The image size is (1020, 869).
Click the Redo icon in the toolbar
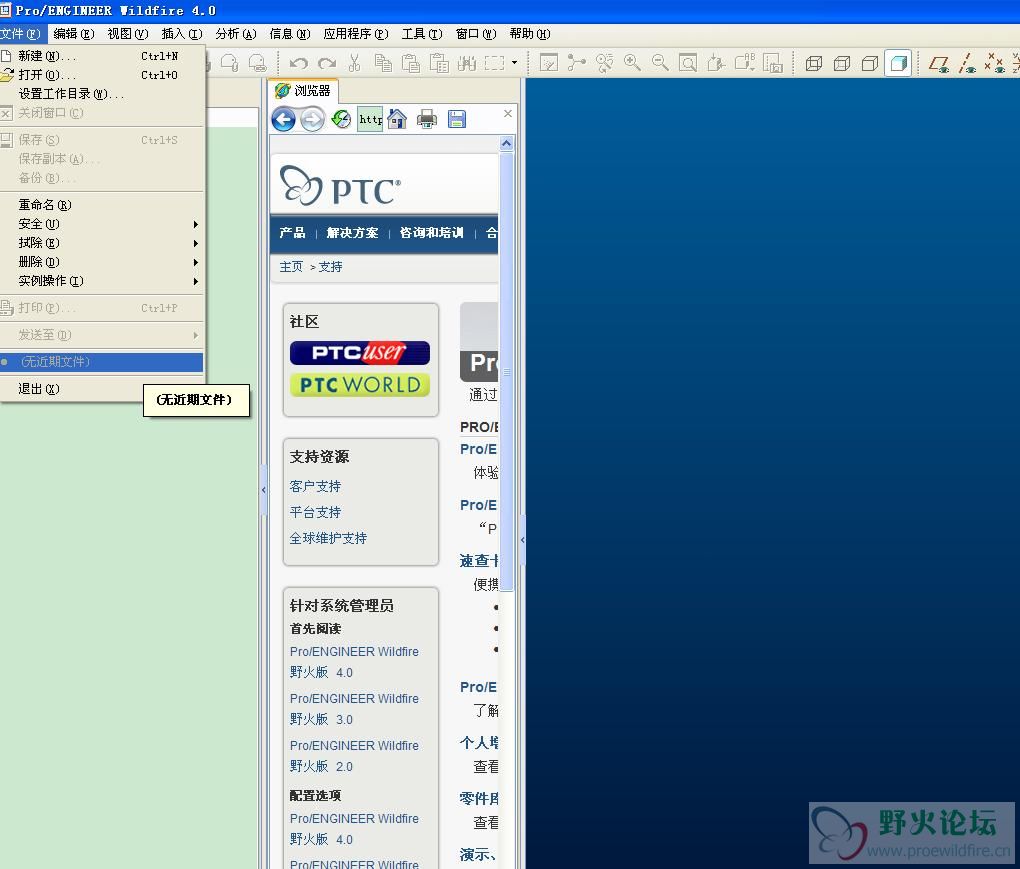(x=327, y=63)
